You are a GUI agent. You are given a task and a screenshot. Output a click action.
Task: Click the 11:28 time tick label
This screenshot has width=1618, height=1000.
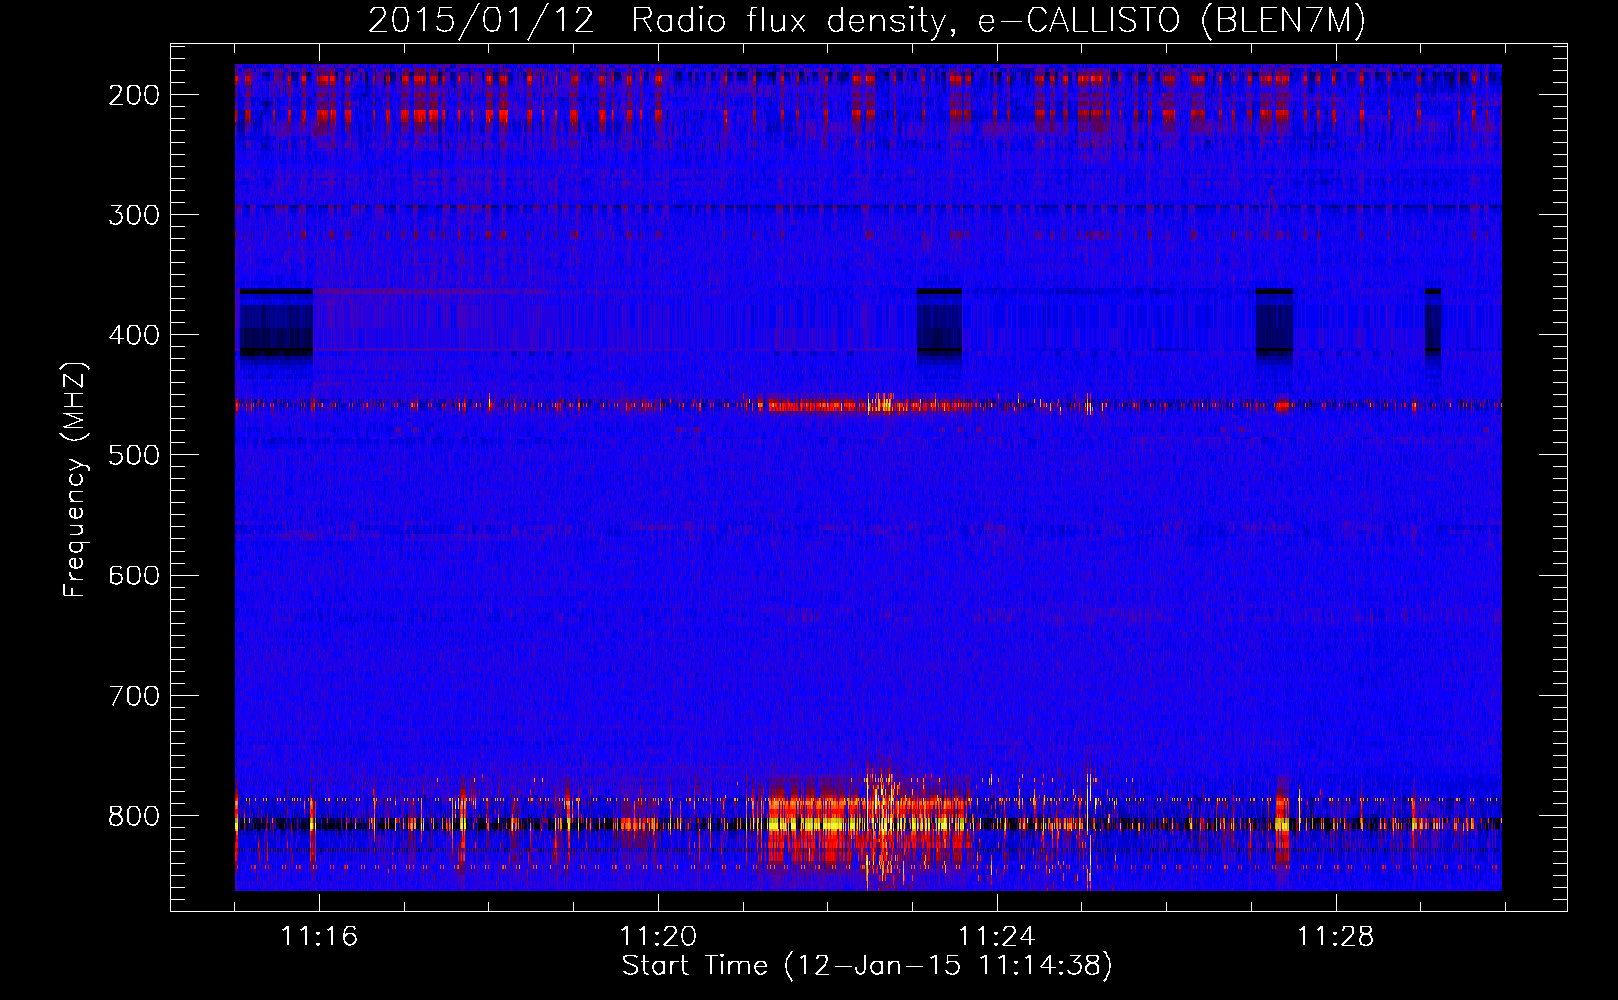tap(1336, 936)
